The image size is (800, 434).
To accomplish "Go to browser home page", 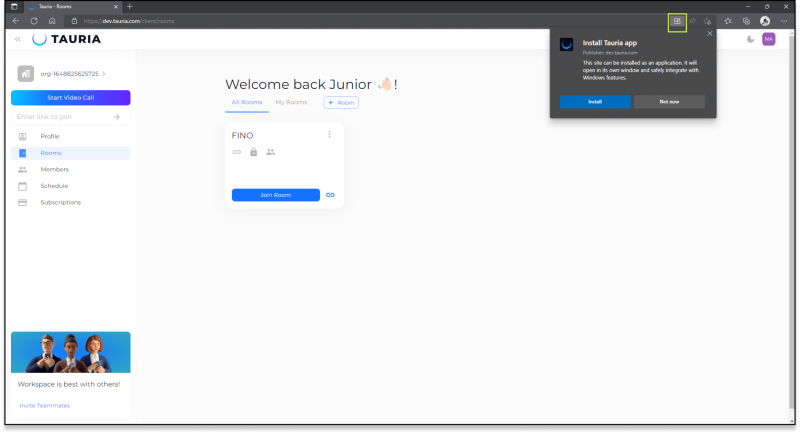I will (x=52, y=21).
